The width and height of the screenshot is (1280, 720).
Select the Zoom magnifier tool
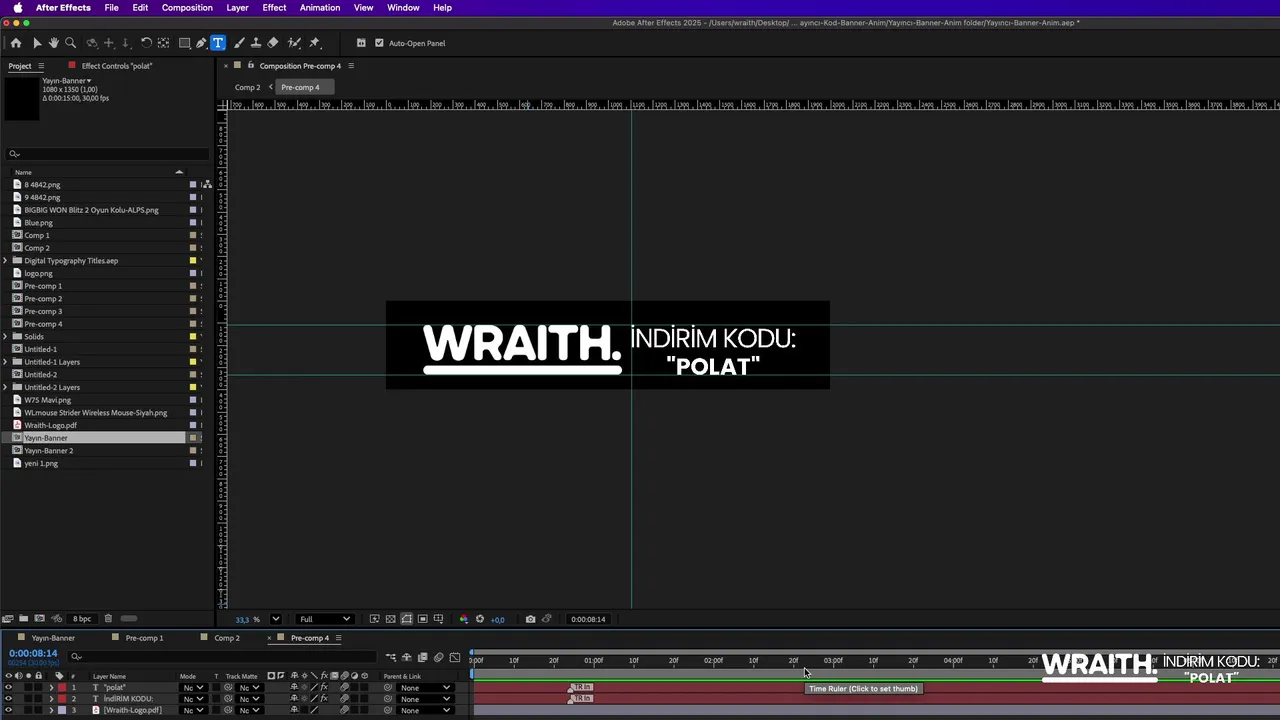(70, 43)
